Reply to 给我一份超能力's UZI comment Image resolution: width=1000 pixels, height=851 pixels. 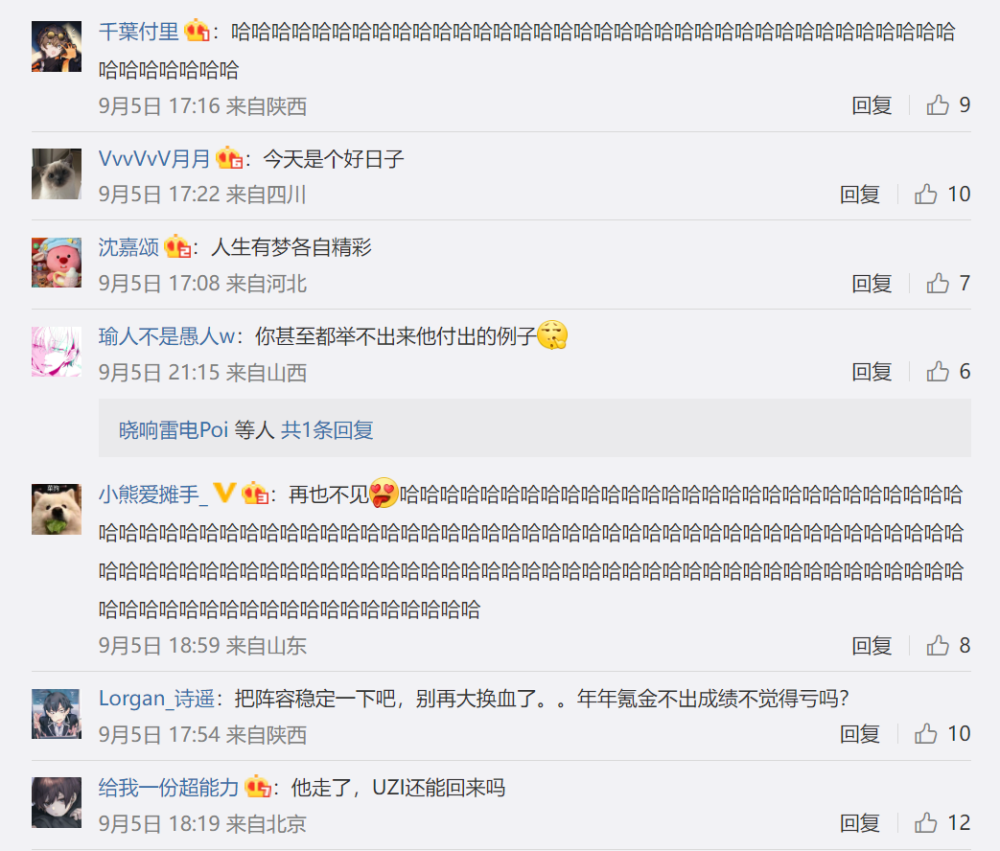(859, 823)
